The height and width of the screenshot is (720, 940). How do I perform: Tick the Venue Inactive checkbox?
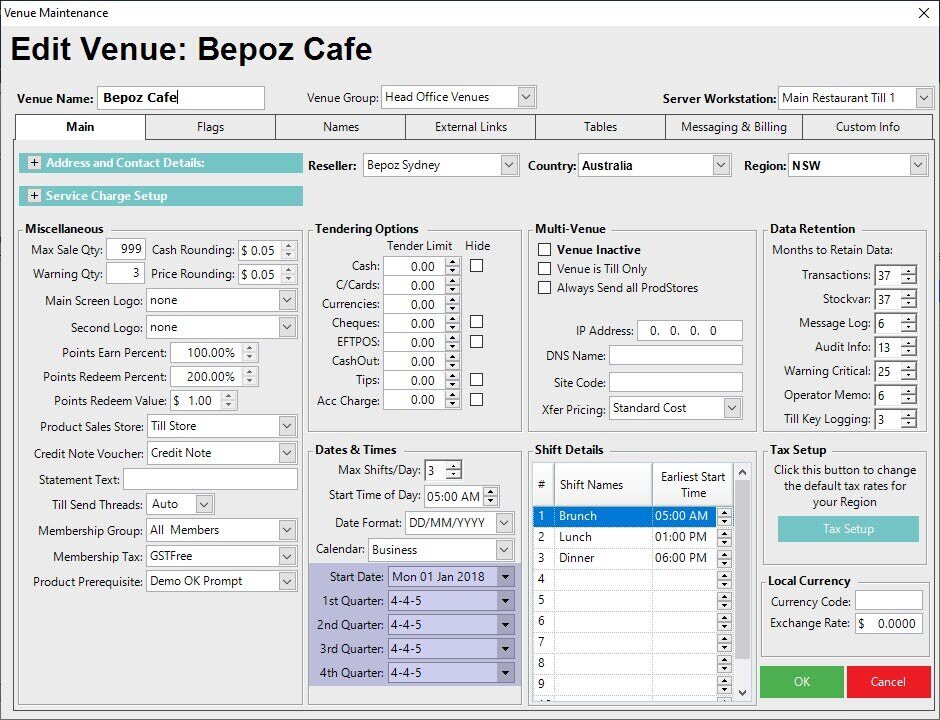pos(545,250)
